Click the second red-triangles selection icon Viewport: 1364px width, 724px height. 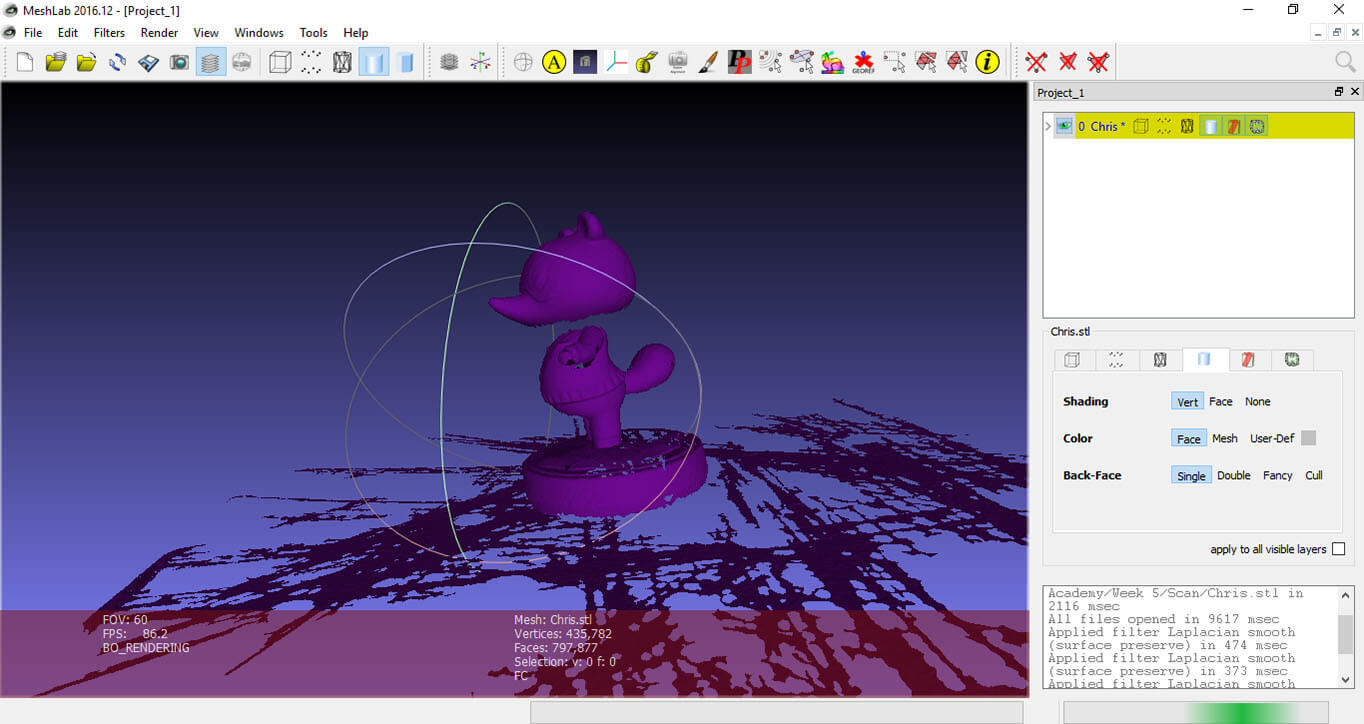957,62
